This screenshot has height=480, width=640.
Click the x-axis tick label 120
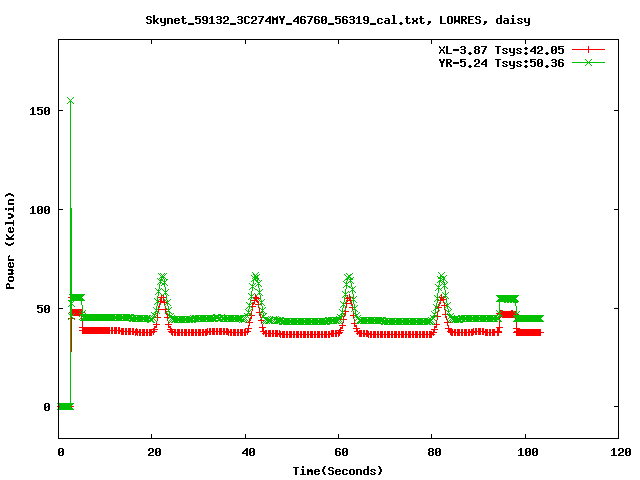point(621,452)
